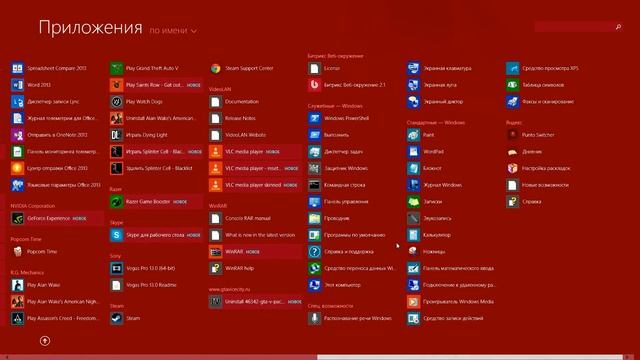Click the scrollbar right arrow
The image size is (640, 360).
pos(628,357)
